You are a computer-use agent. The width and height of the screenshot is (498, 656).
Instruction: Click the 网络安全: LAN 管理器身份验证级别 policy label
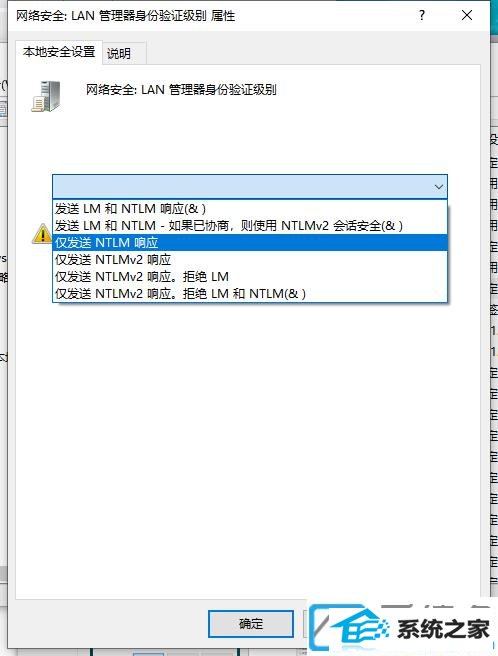181,90
